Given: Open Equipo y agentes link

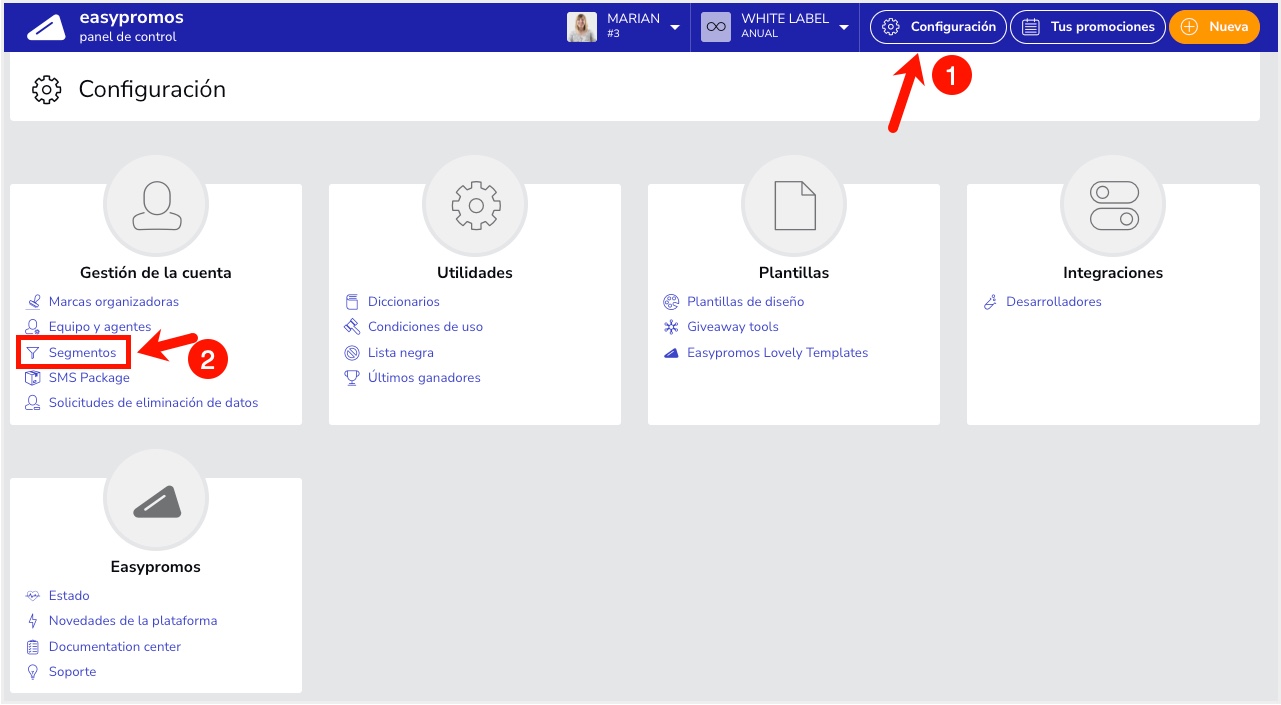Looking at the screenshot, I should tap(100, 327).
